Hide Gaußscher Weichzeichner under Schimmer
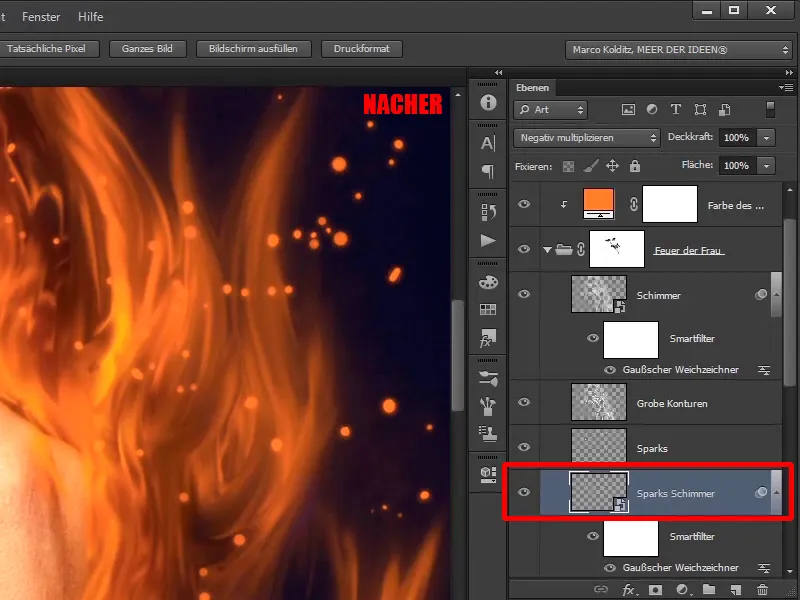 coord(610,370)
